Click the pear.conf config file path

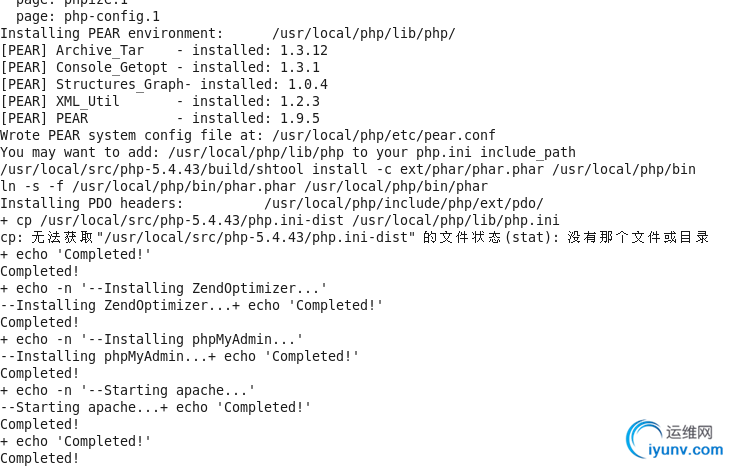(384, 135)
